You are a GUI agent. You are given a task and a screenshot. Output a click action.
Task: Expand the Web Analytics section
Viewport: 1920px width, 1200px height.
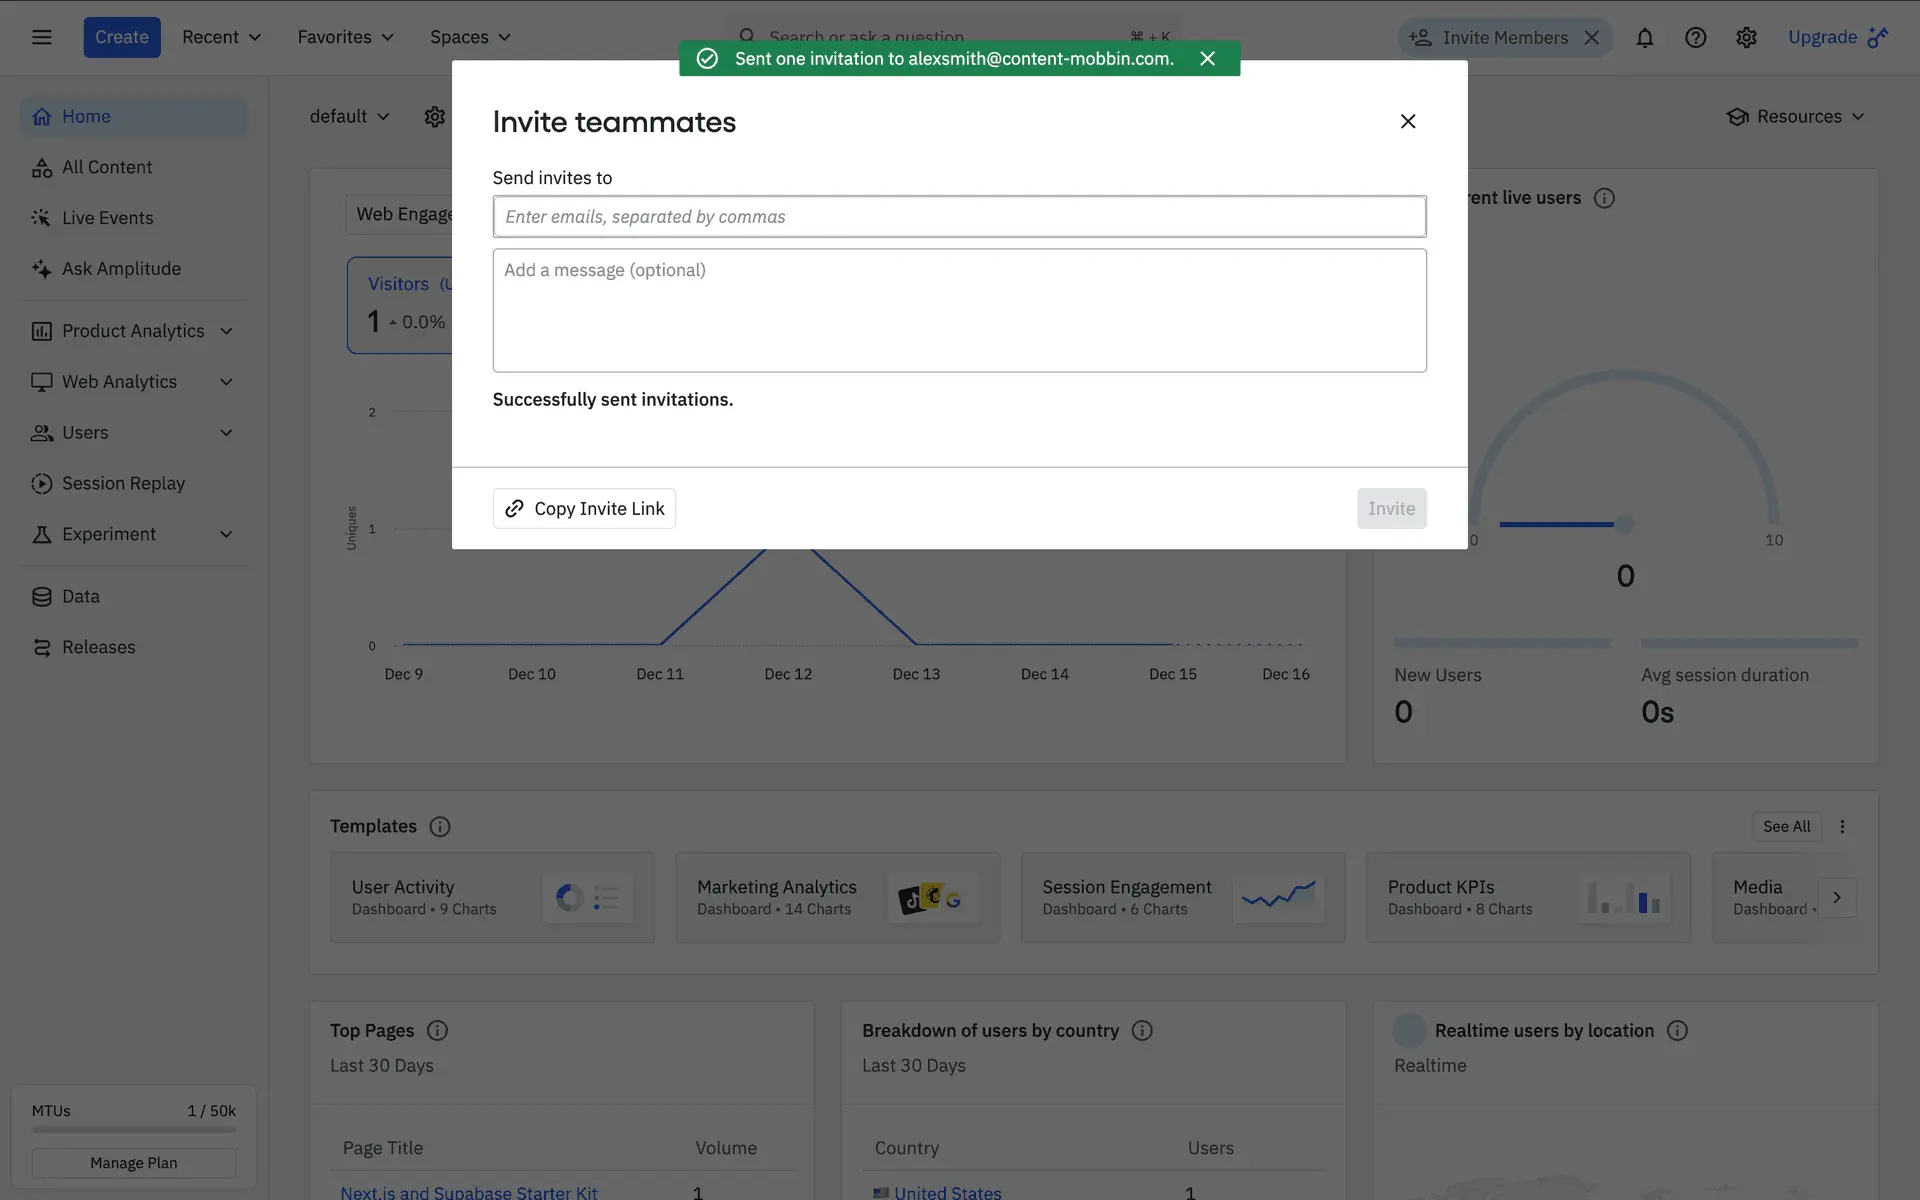pyautogui.click(x=226, y=382)
